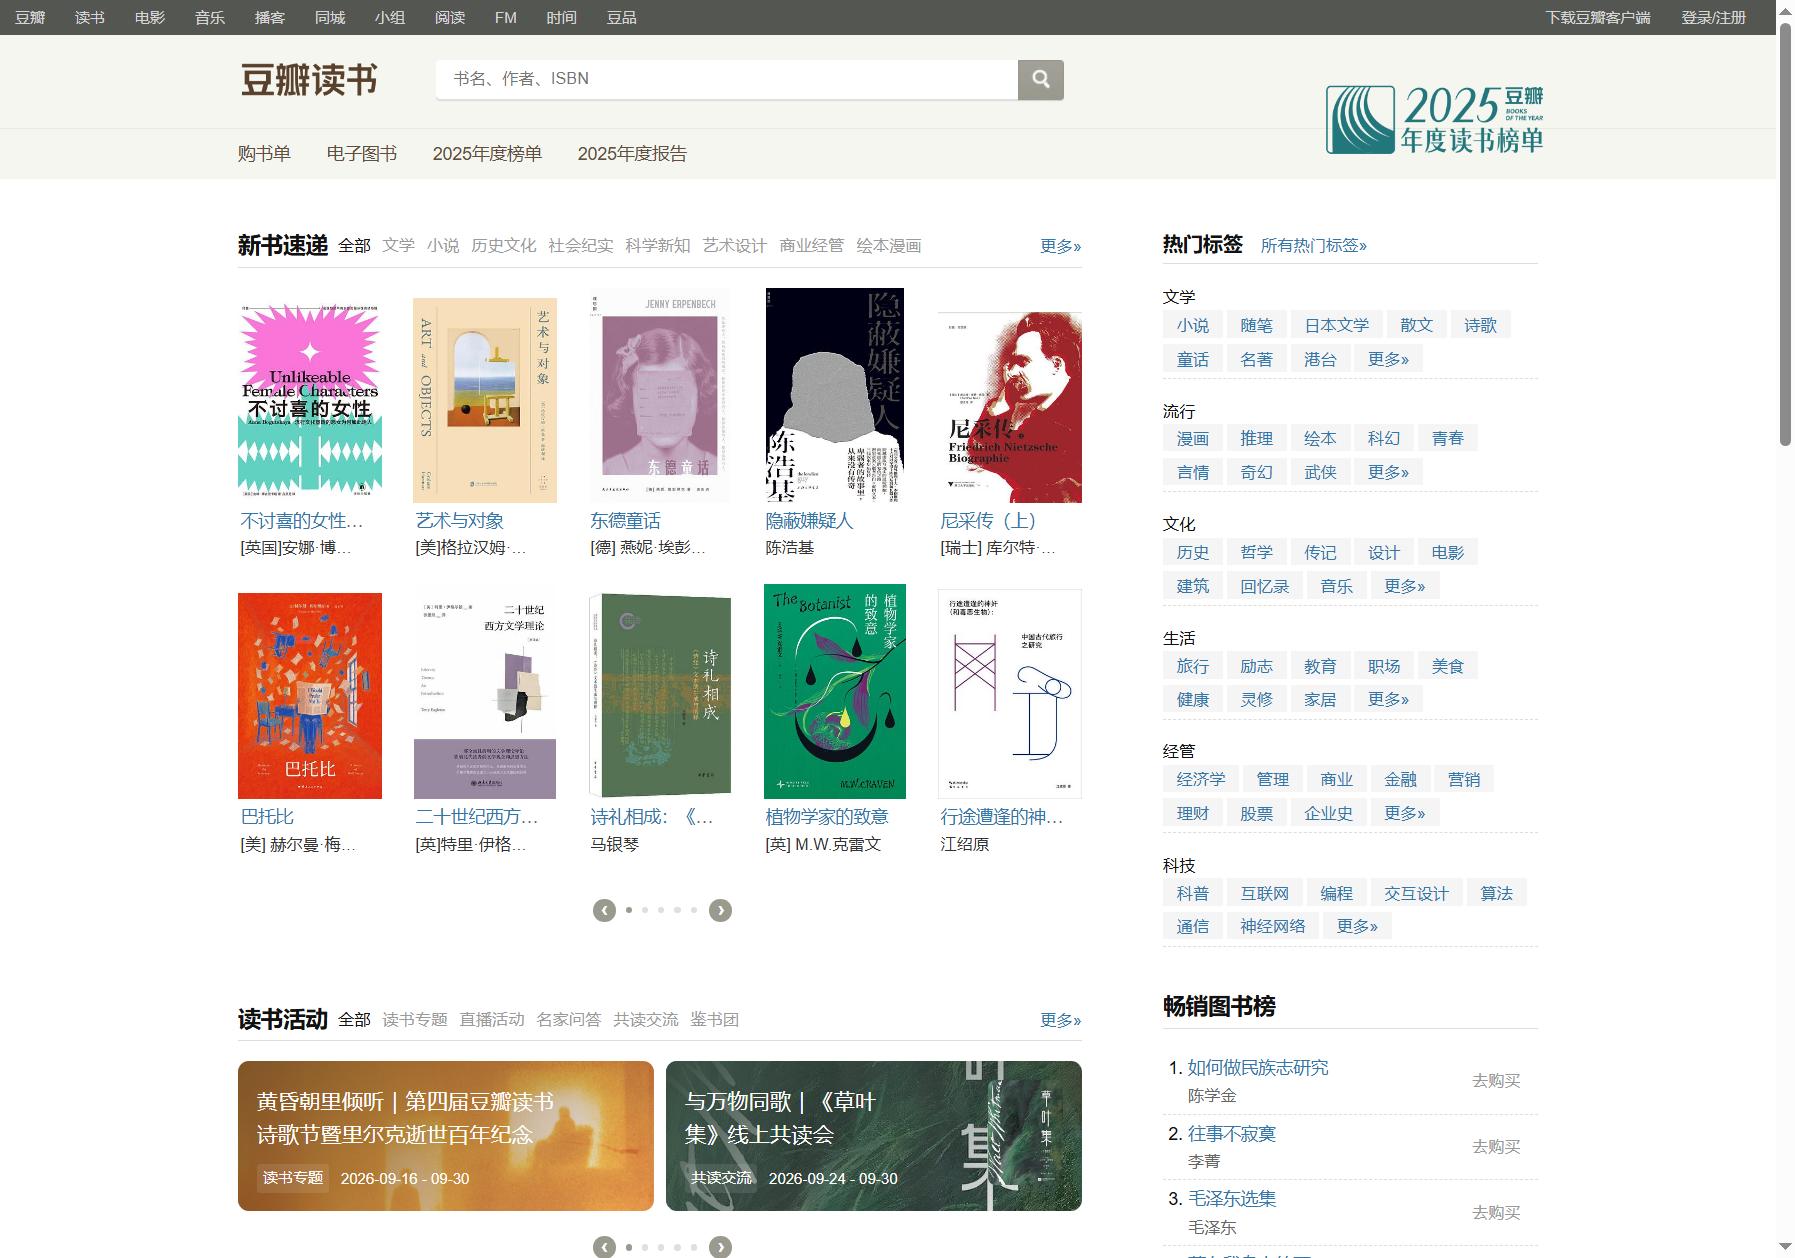This screenshot has width=1795, height=1258.
Task: Go to next page of 新书速递 carousel
Action: tap(720, 910)
